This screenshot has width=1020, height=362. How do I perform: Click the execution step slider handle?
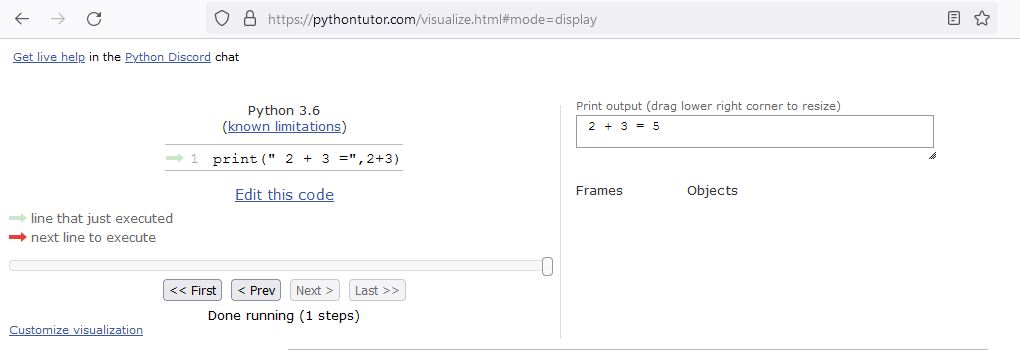click(548, 266)
